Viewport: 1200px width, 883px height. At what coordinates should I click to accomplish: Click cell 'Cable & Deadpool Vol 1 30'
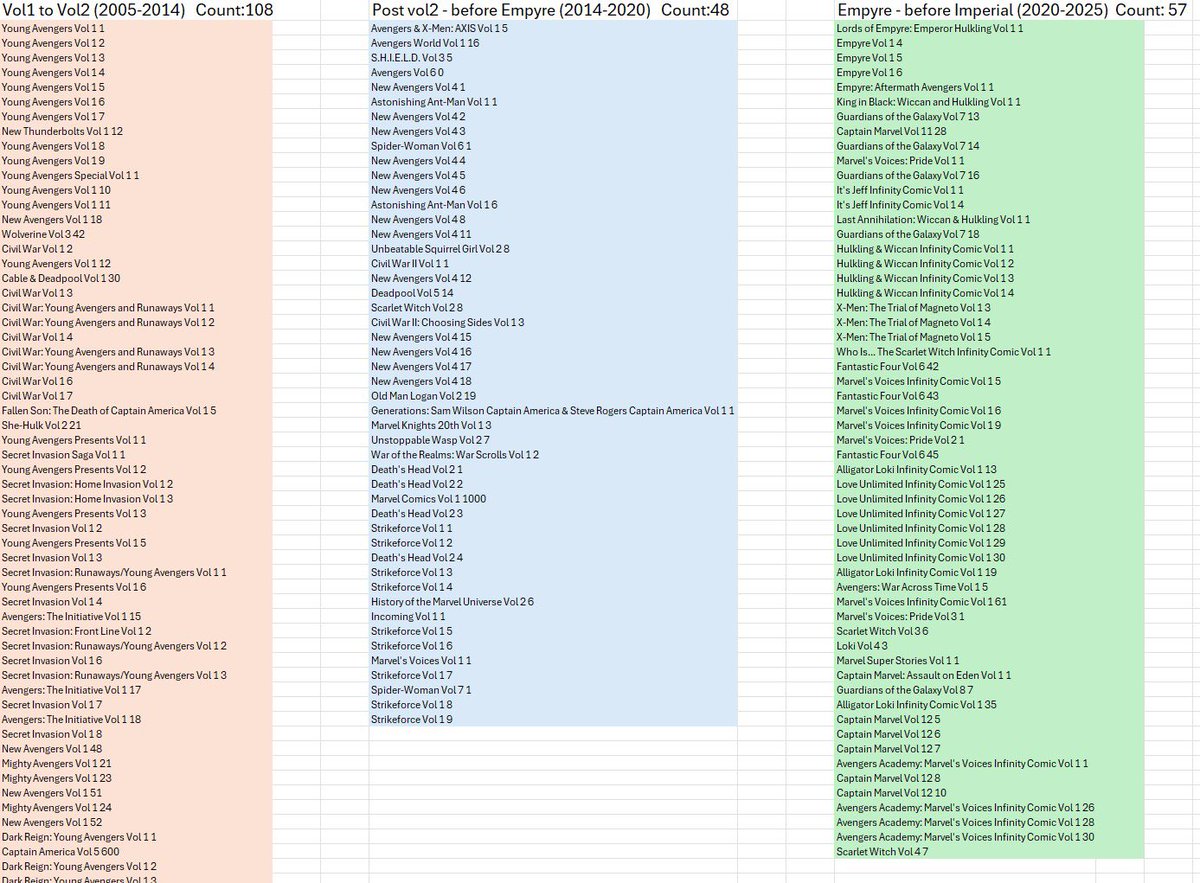pos(136,278)
